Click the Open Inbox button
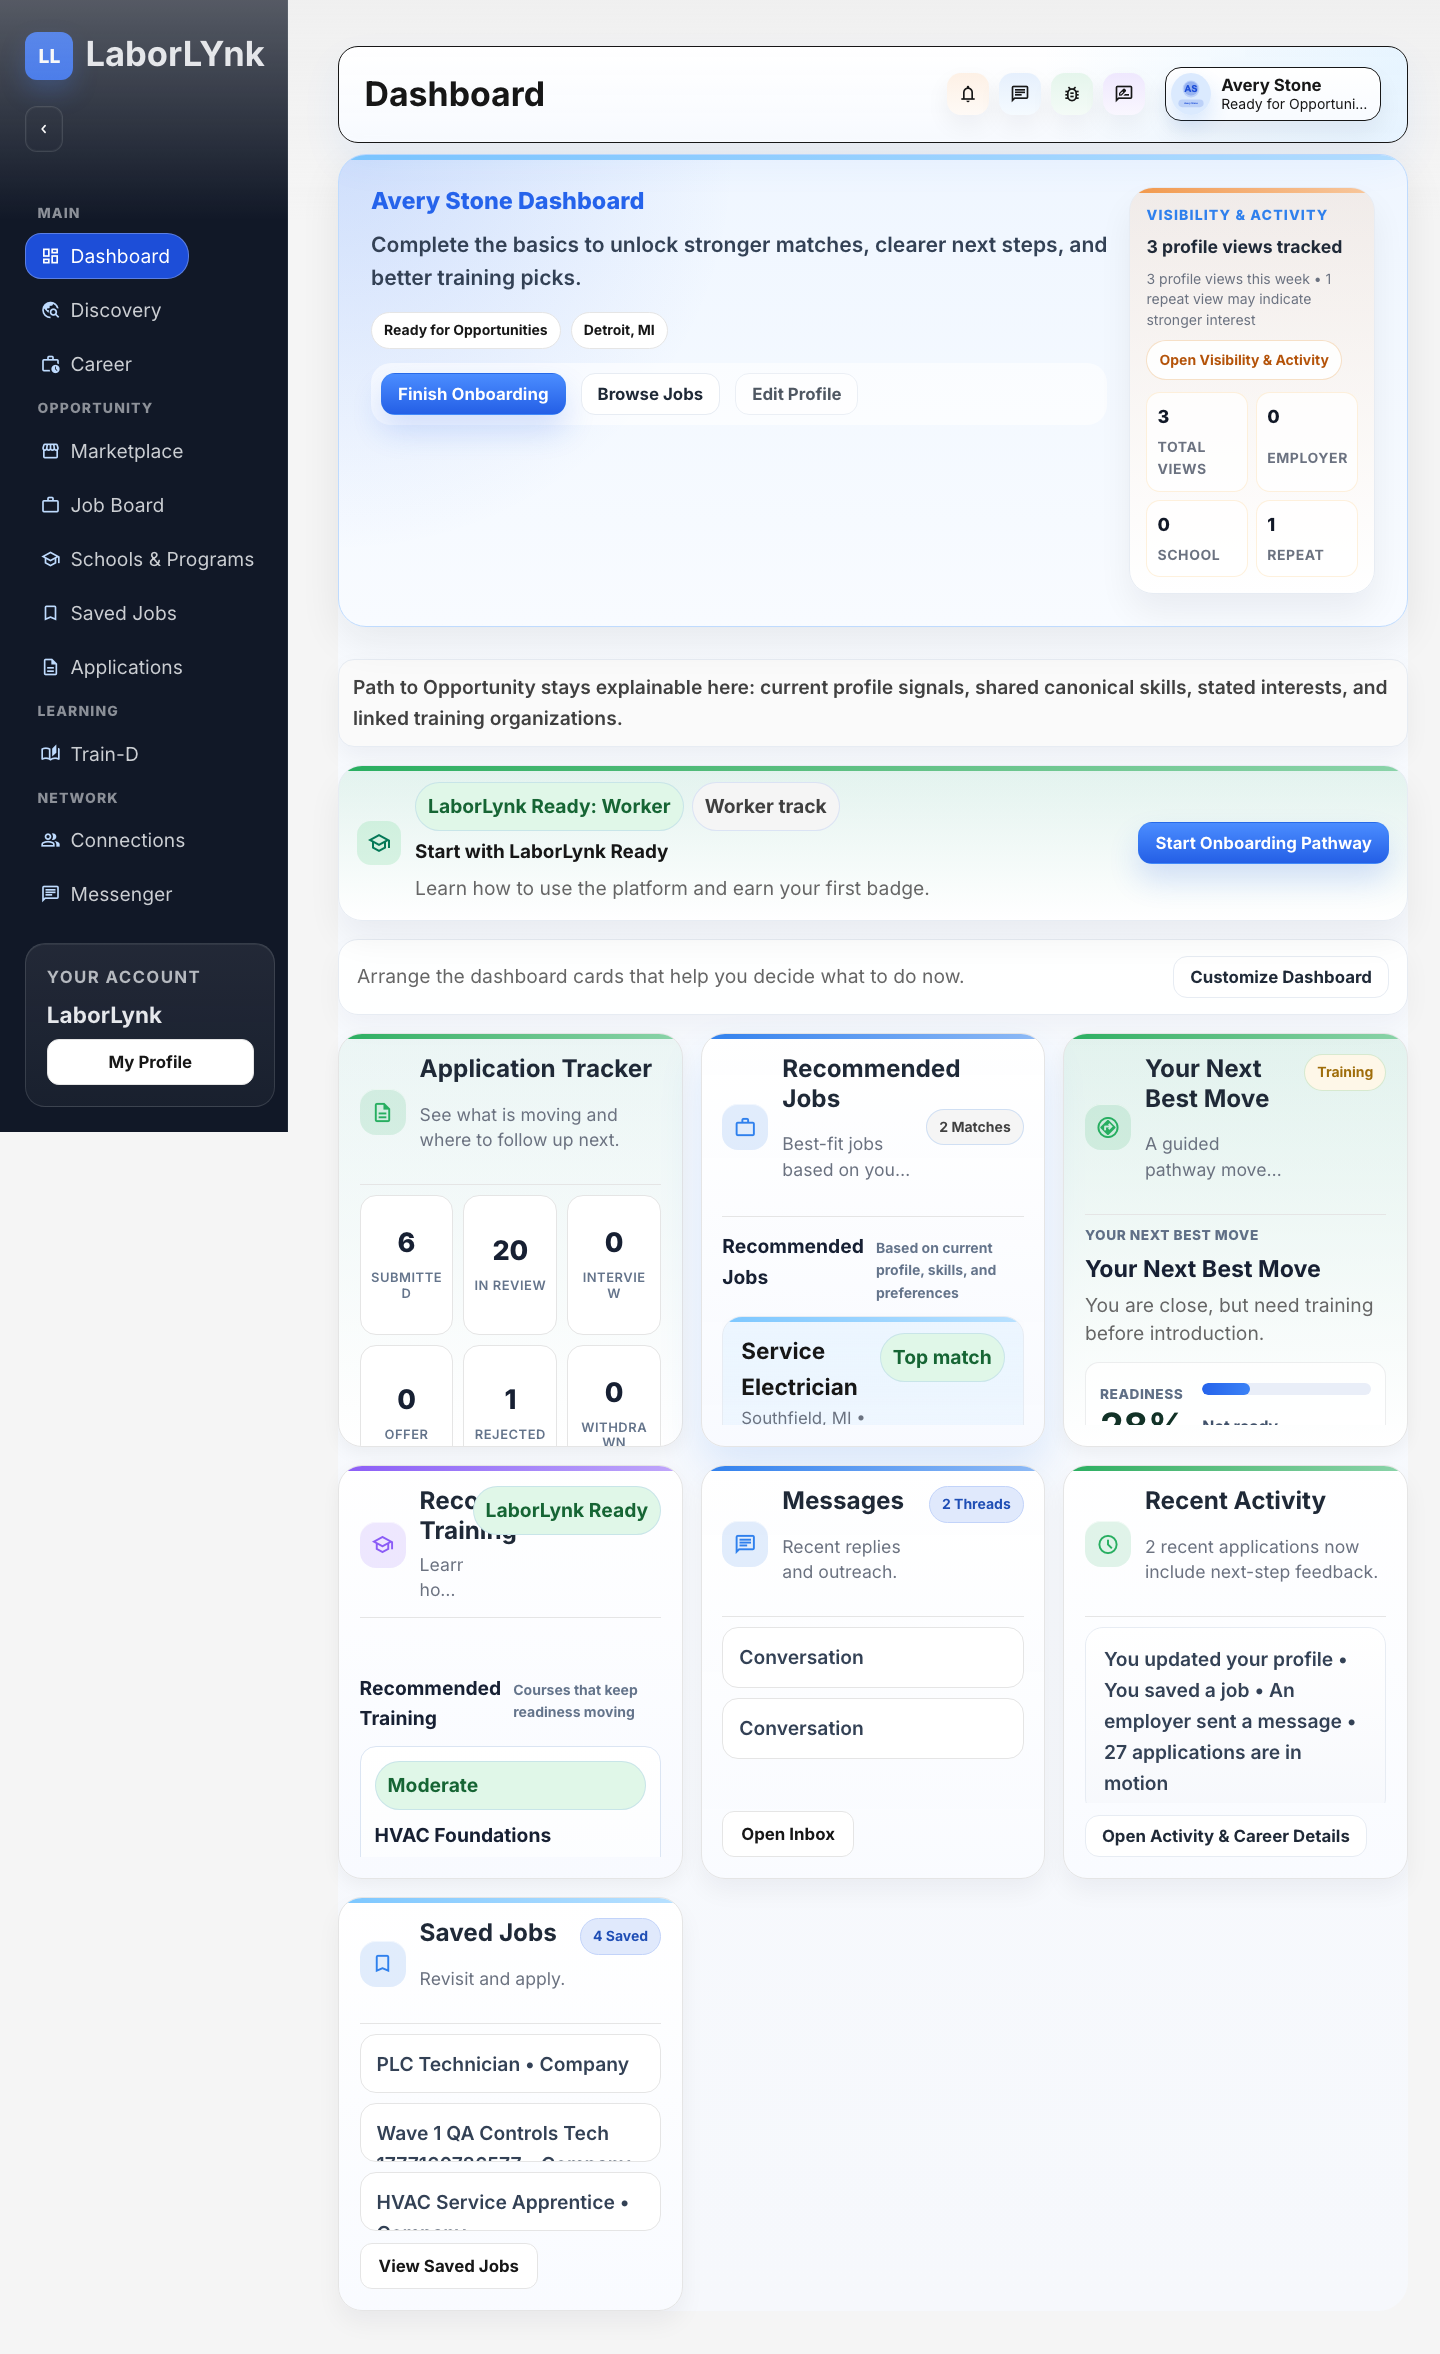 (x=788, y=1834)
